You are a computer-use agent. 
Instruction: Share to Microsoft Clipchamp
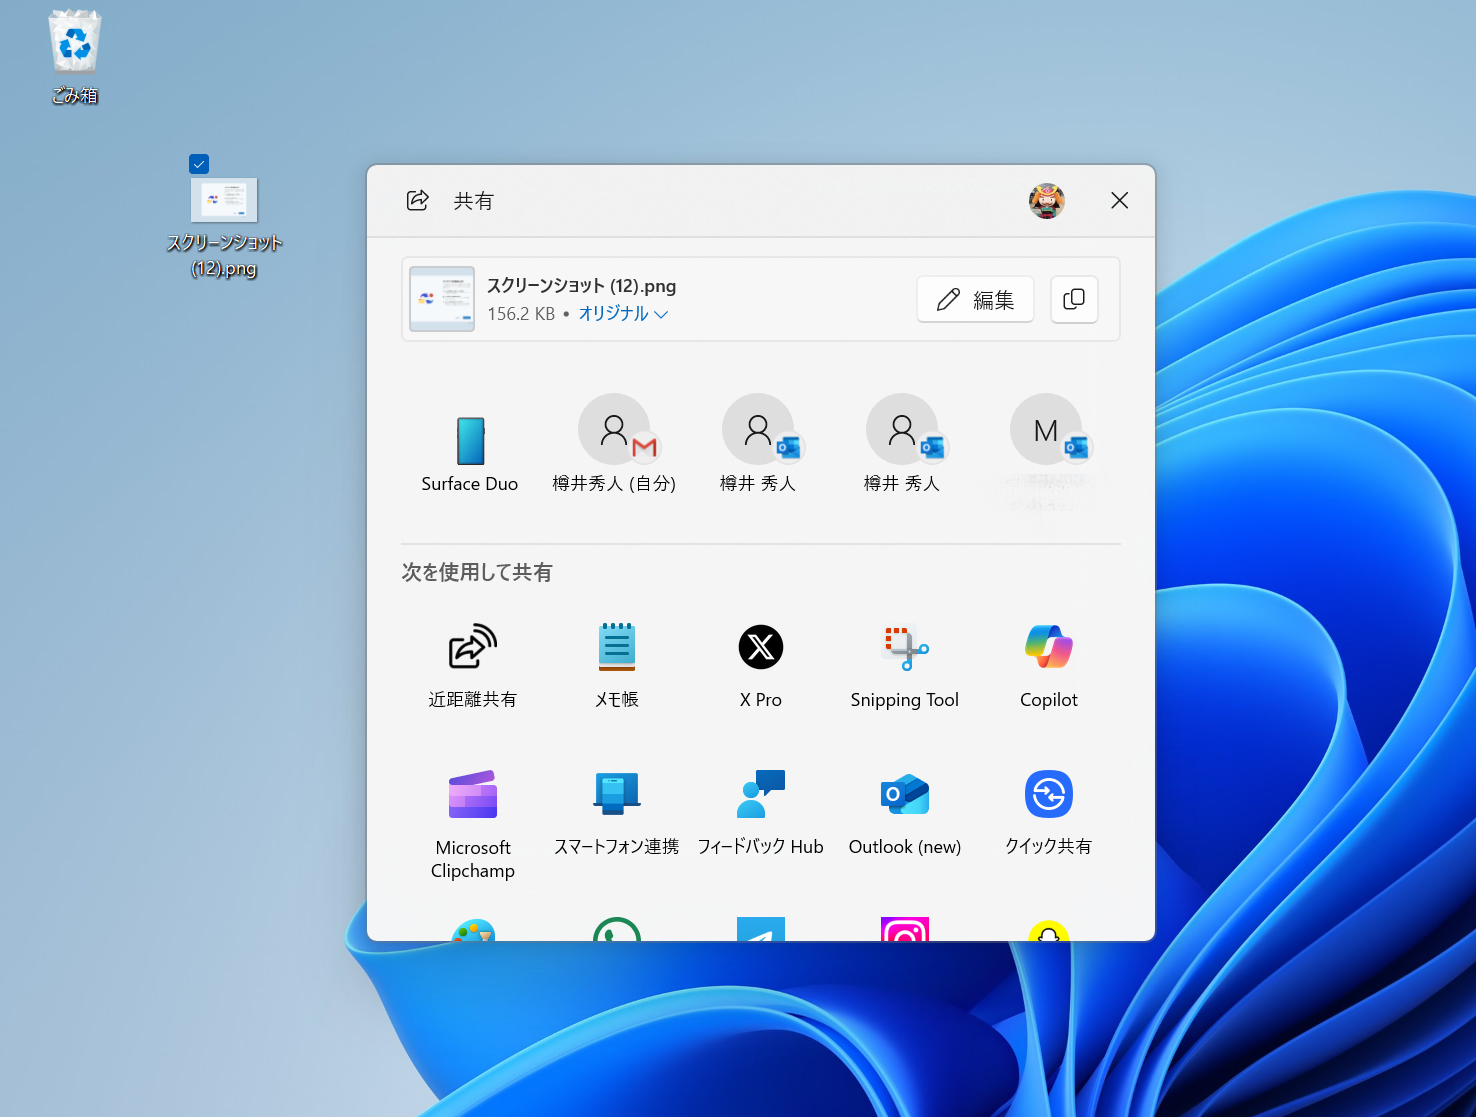472,807
